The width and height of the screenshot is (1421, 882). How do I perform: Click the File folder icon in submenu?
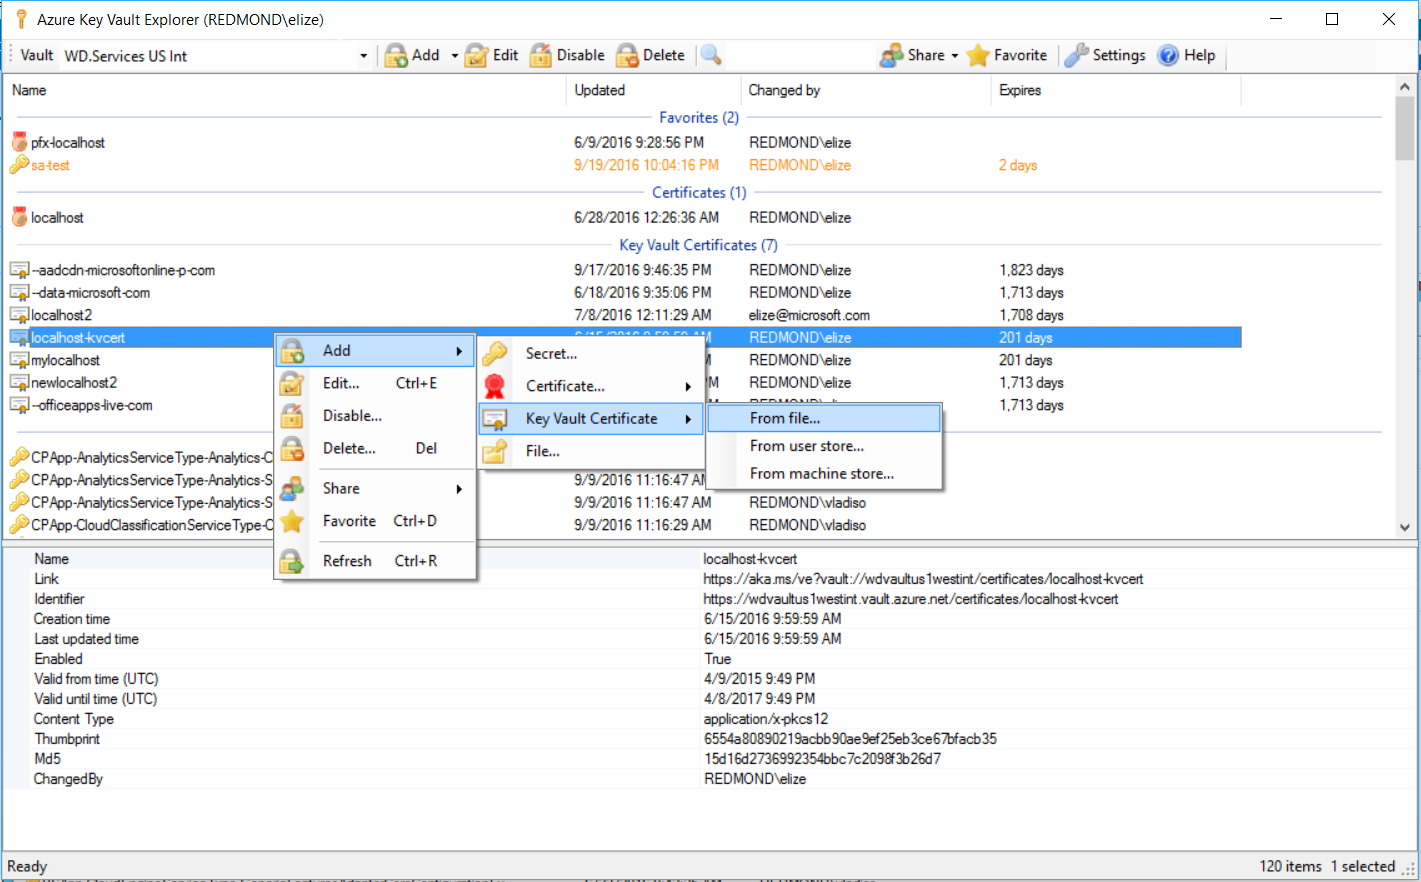(x=495, y=452)
